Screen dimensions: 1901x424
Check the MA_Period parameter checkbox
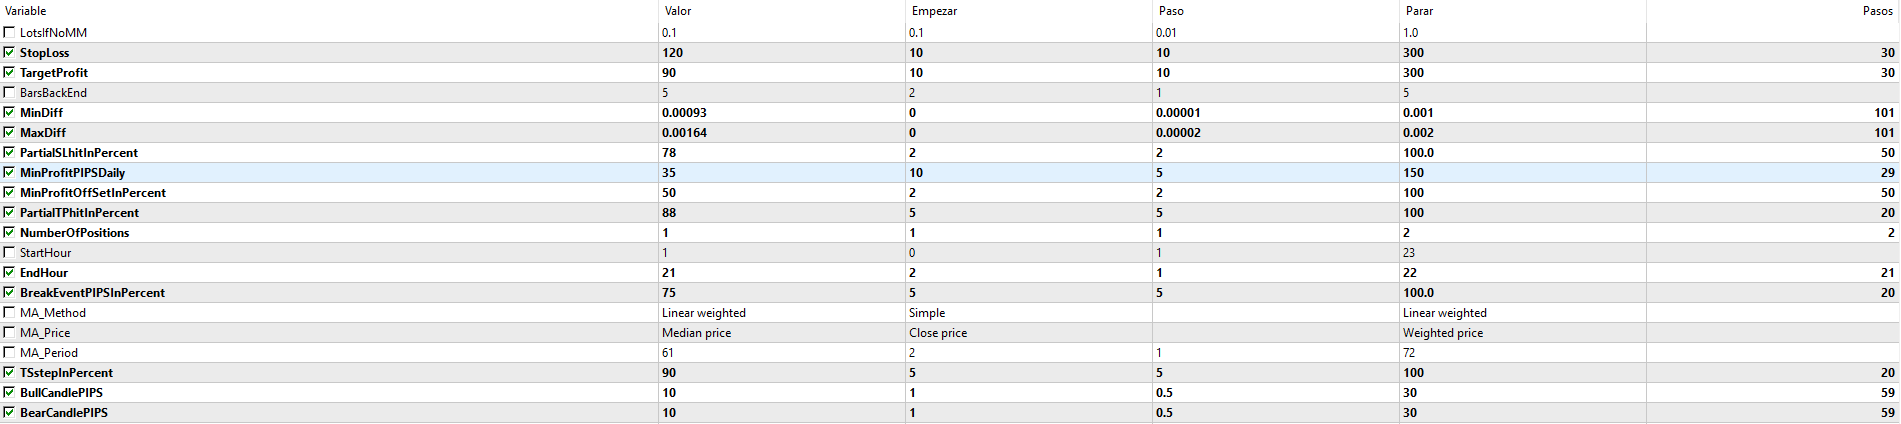click(9, 352)
